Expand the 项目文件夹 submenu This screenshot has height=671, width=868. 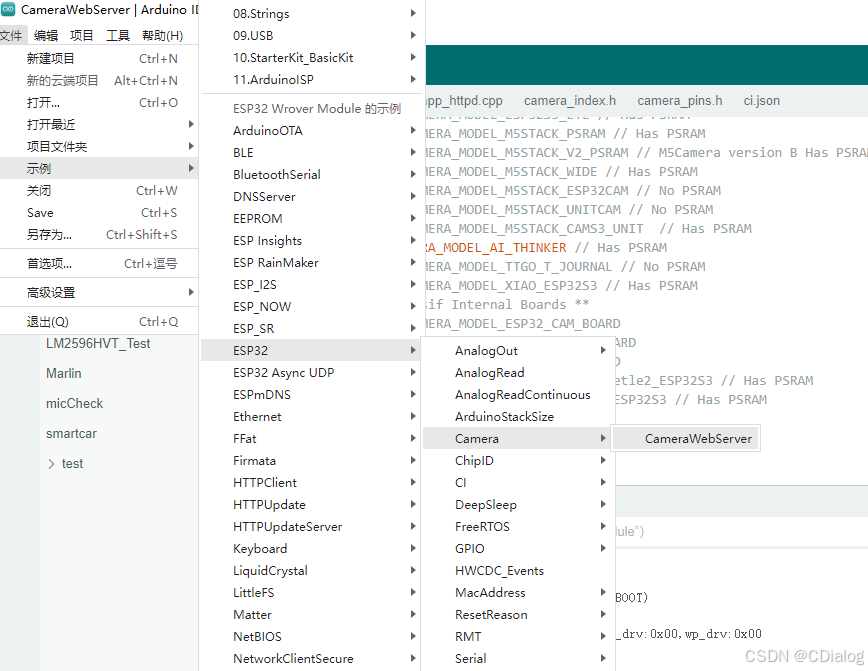tap(99, 146)
